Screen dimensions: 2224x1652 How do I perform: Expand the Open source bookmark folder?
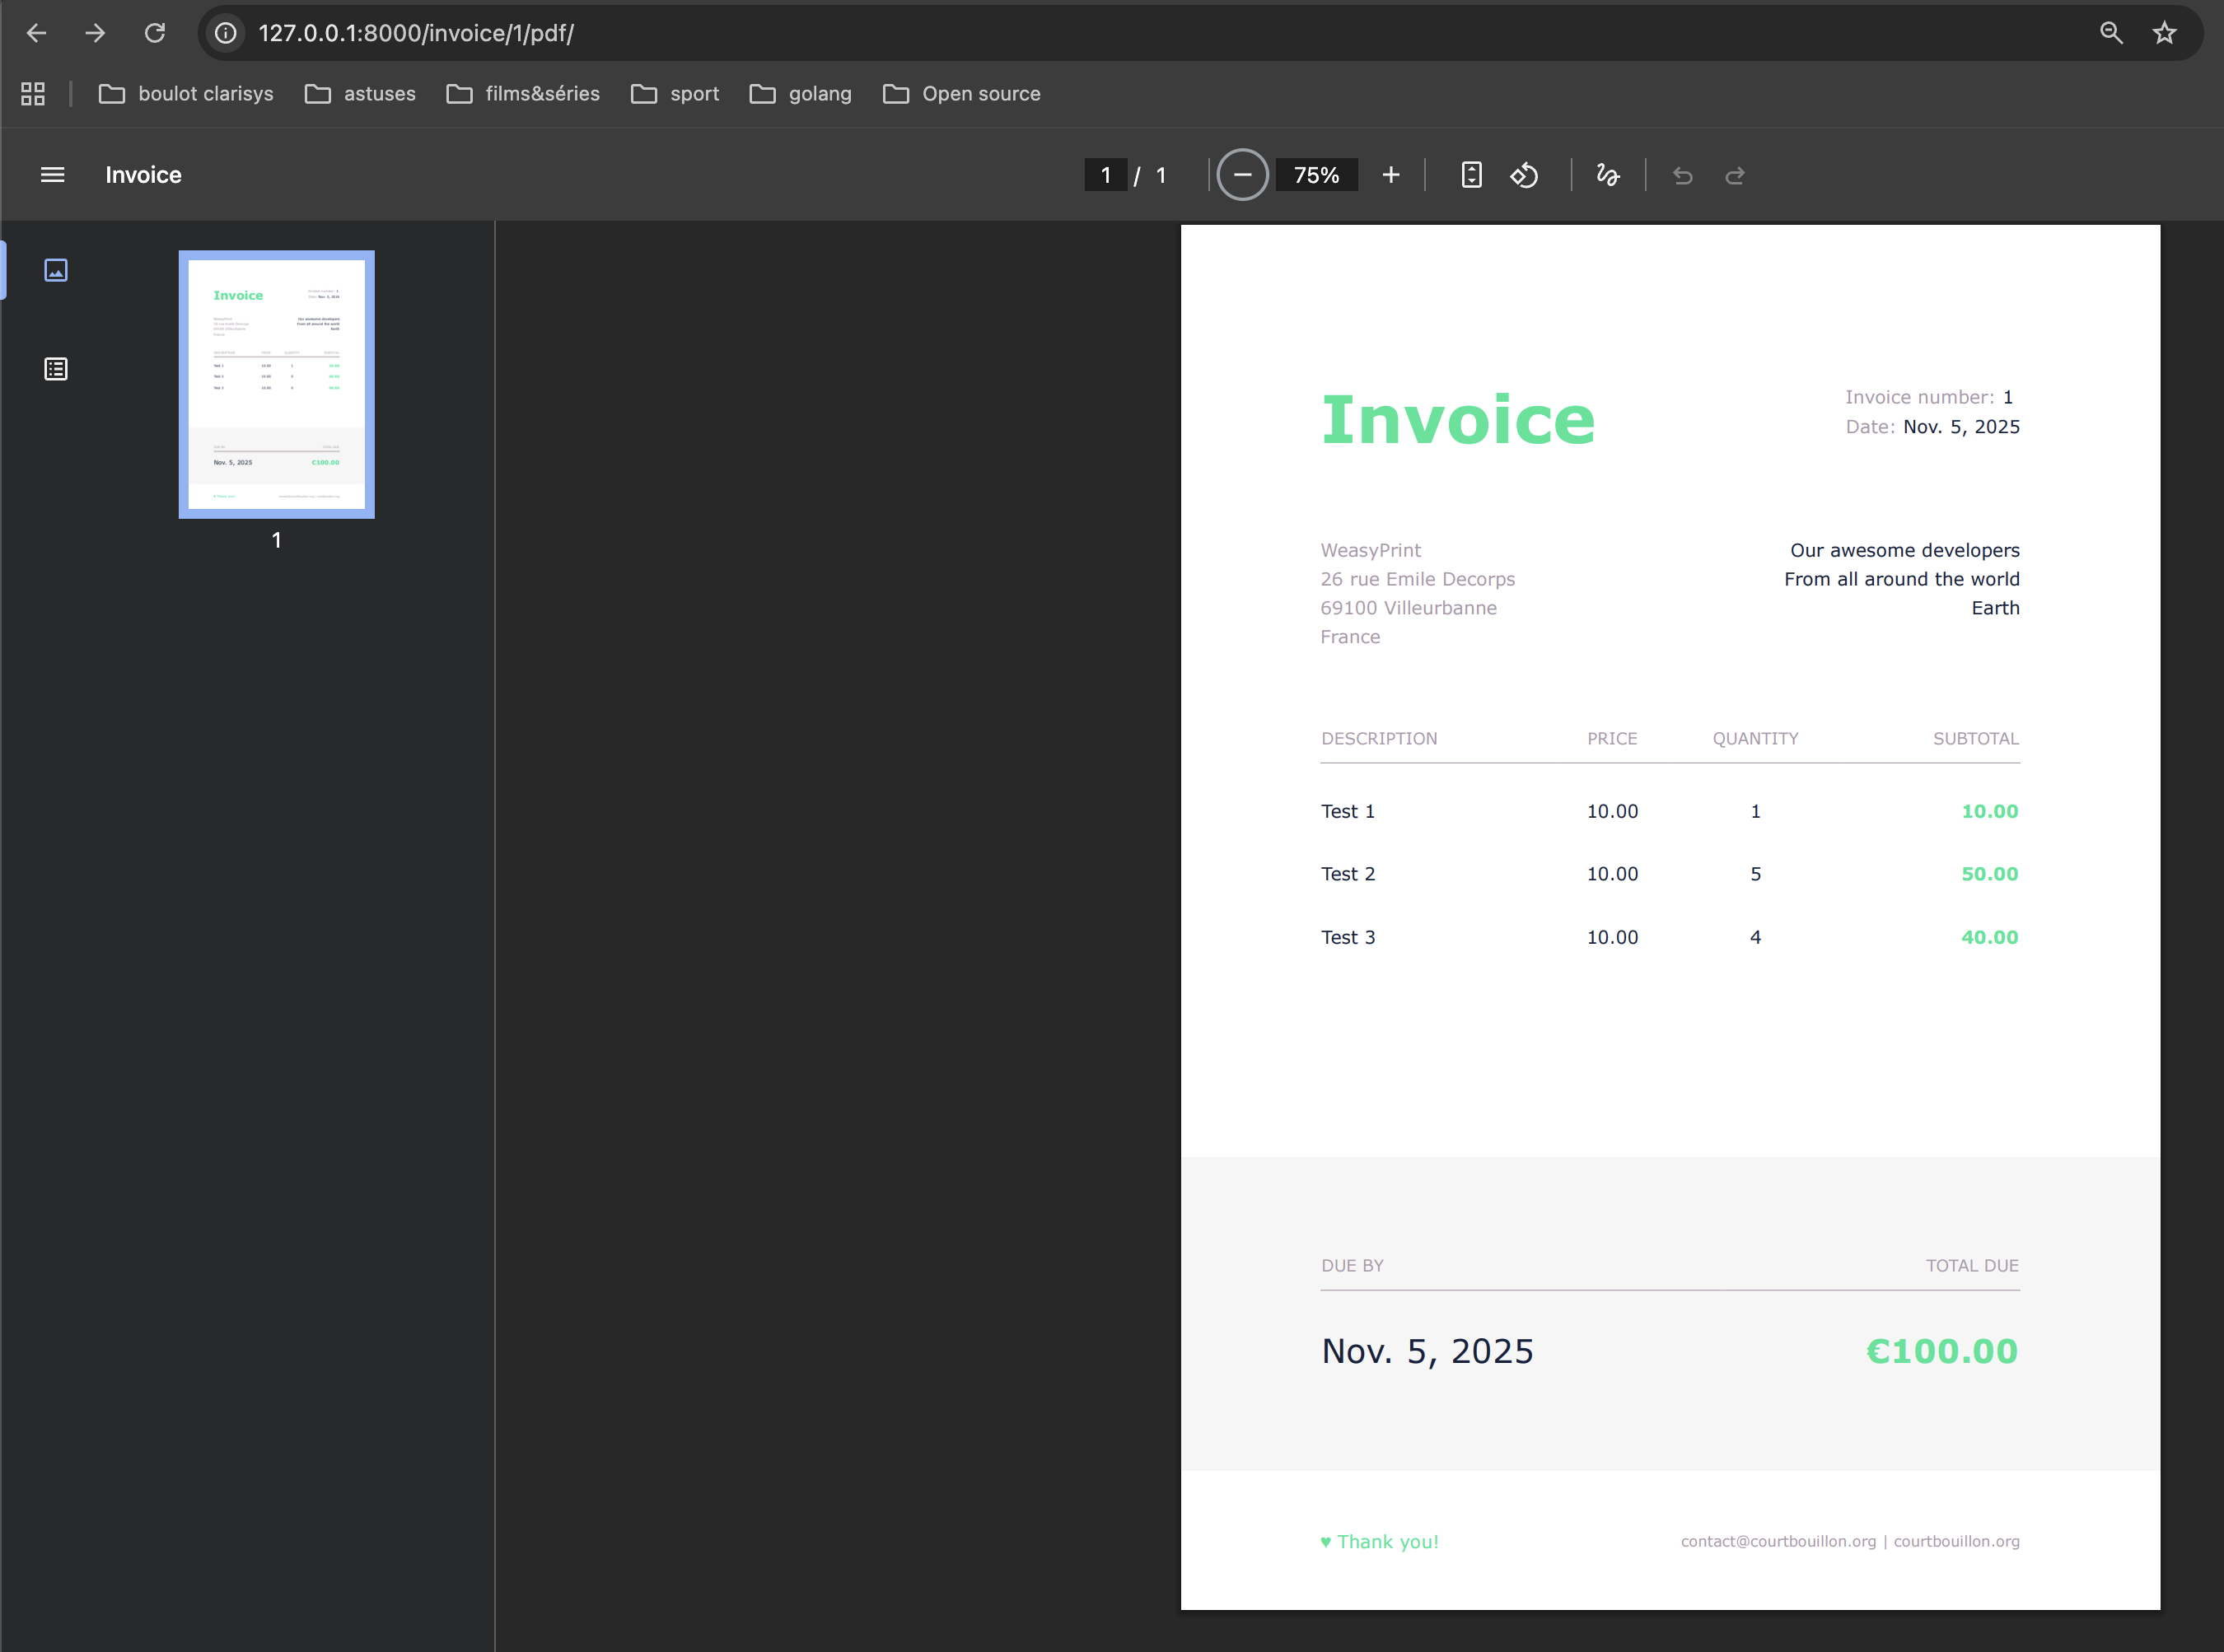[x=961, y=93]
